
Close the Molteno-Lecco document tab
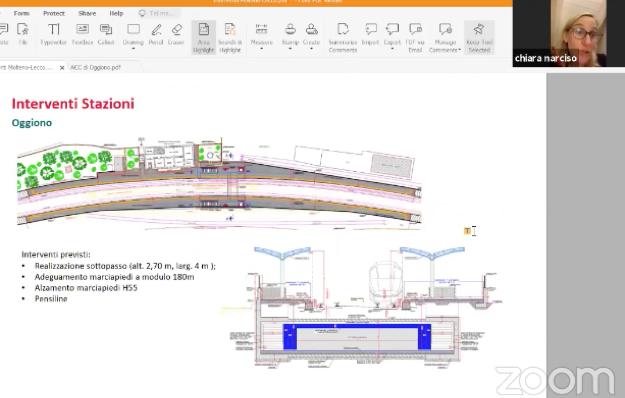tap(62, 68)
